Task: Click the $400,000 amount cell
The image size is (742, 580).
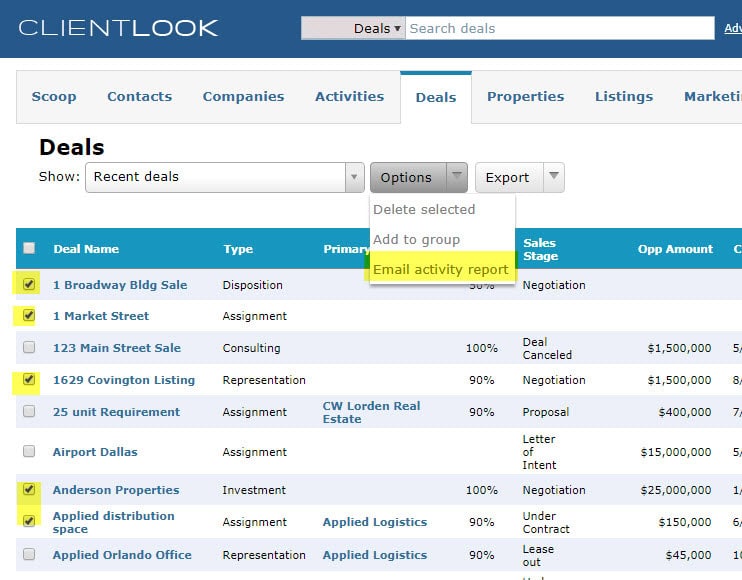Action: pos(685,412)
